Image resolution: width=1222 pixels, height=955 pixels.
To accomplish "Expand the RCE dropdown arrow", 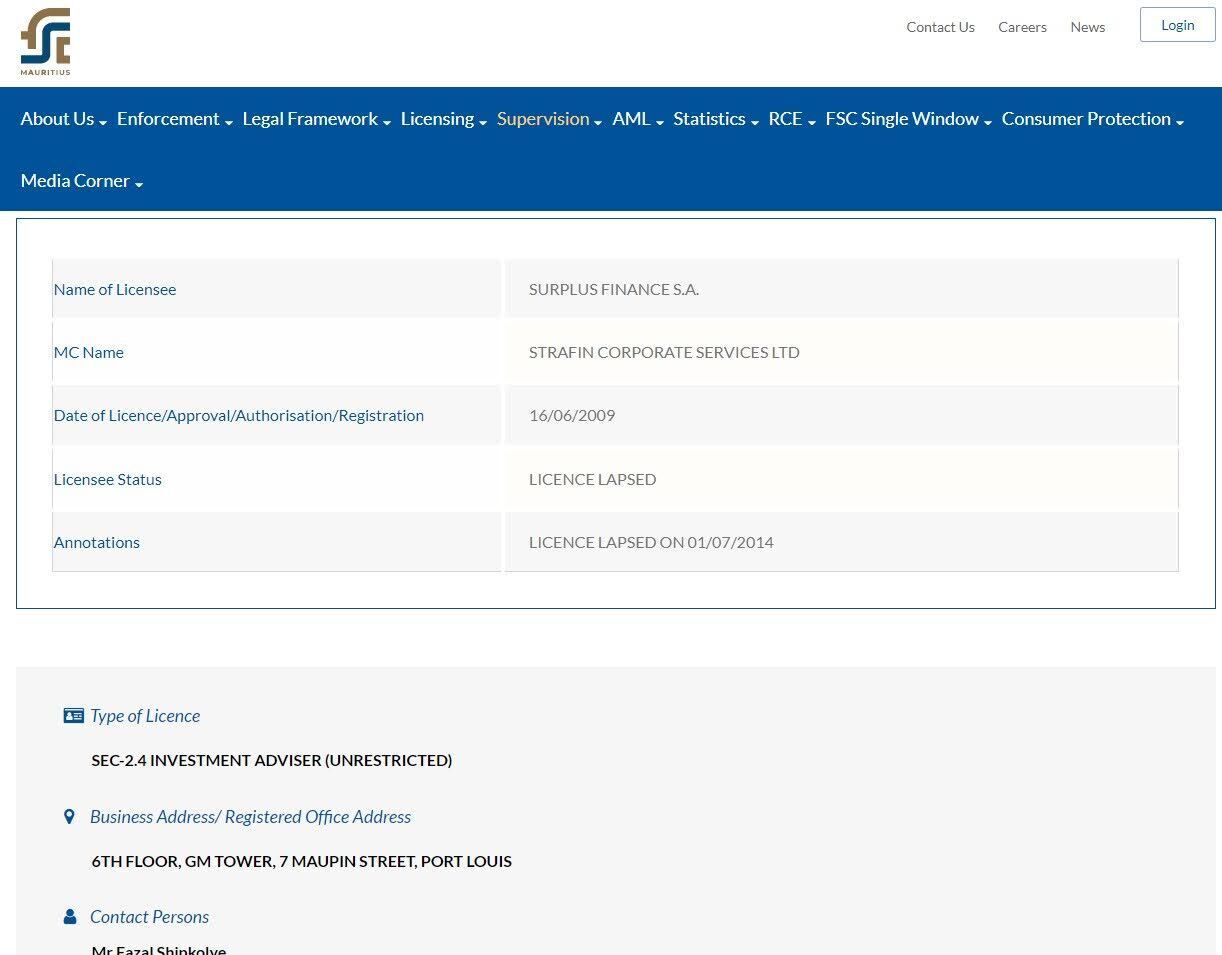I will pos(811,122).
